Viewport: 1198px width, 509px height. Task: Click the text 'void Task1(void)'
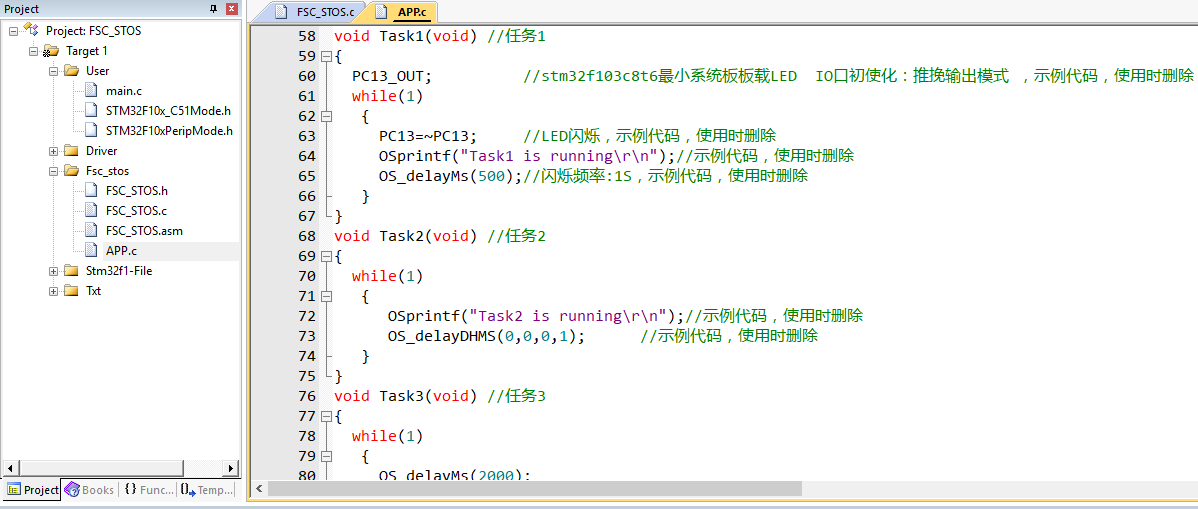tap(406, 36)
